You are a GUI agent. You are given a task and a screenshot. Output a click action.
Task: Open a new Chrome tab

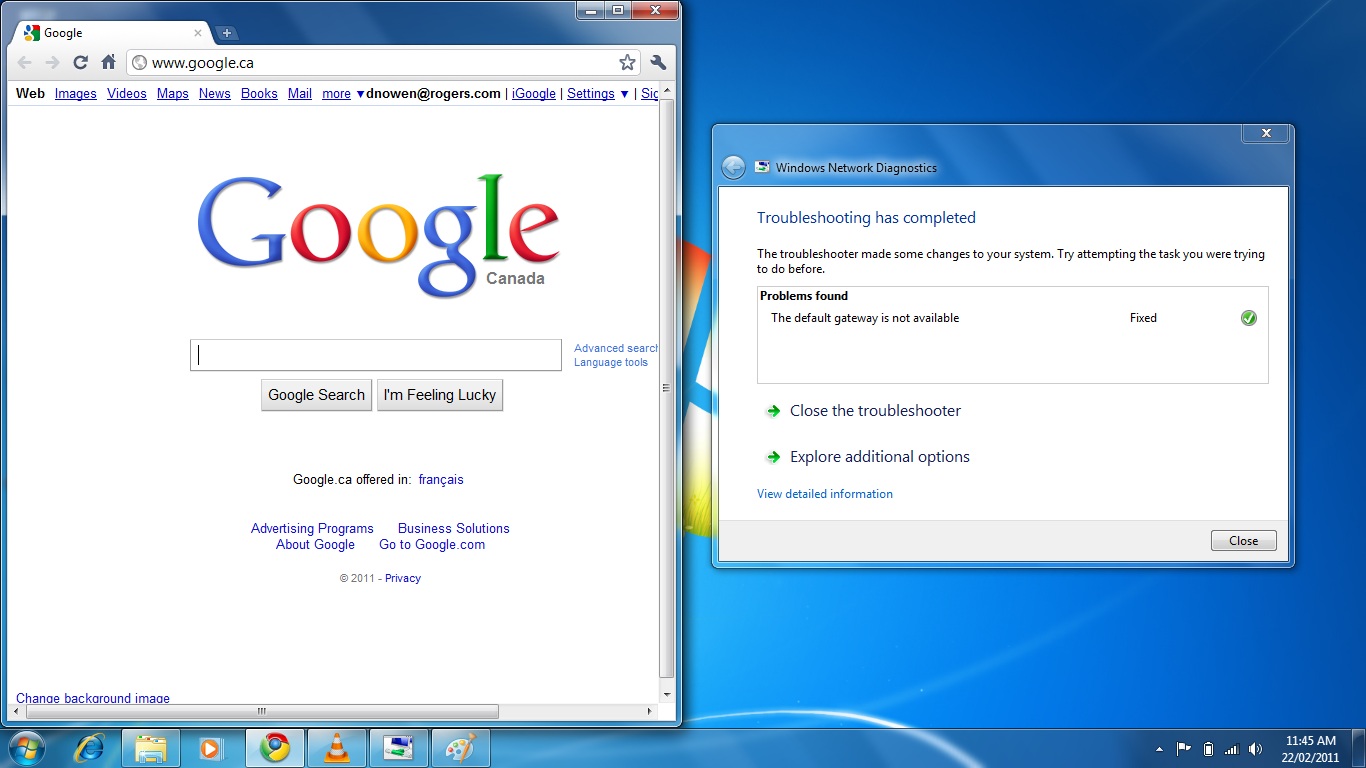227,33
